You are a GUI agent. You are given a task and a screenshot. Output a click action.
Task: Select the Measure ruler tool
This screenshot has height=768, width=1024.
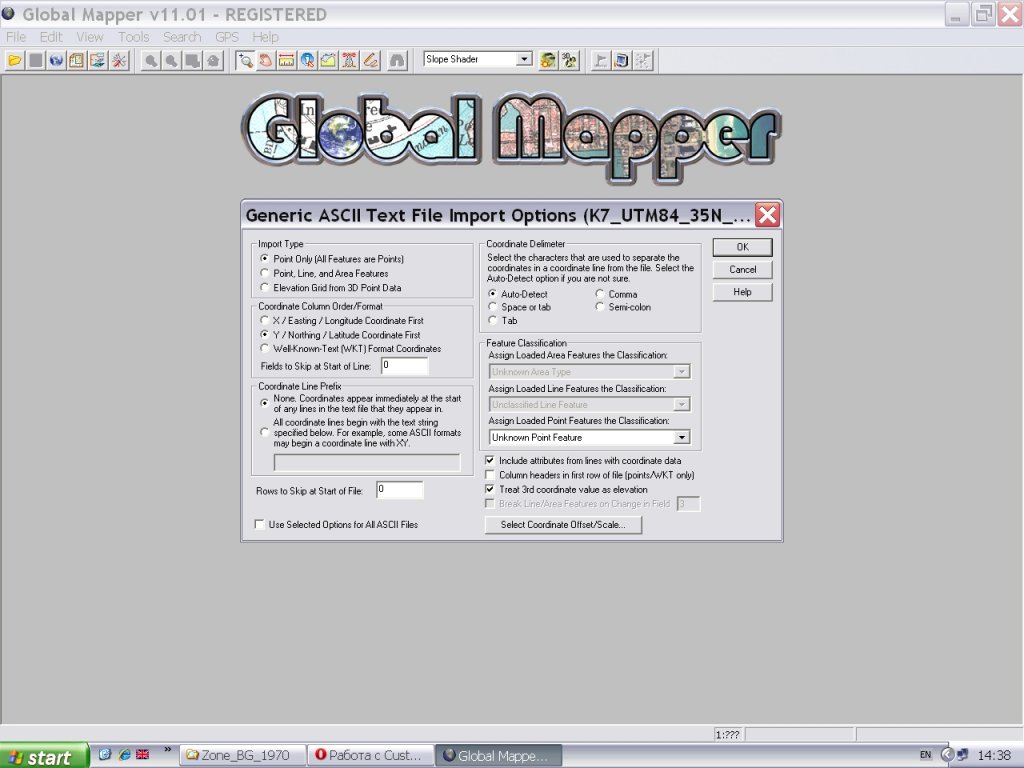point(287,60)
